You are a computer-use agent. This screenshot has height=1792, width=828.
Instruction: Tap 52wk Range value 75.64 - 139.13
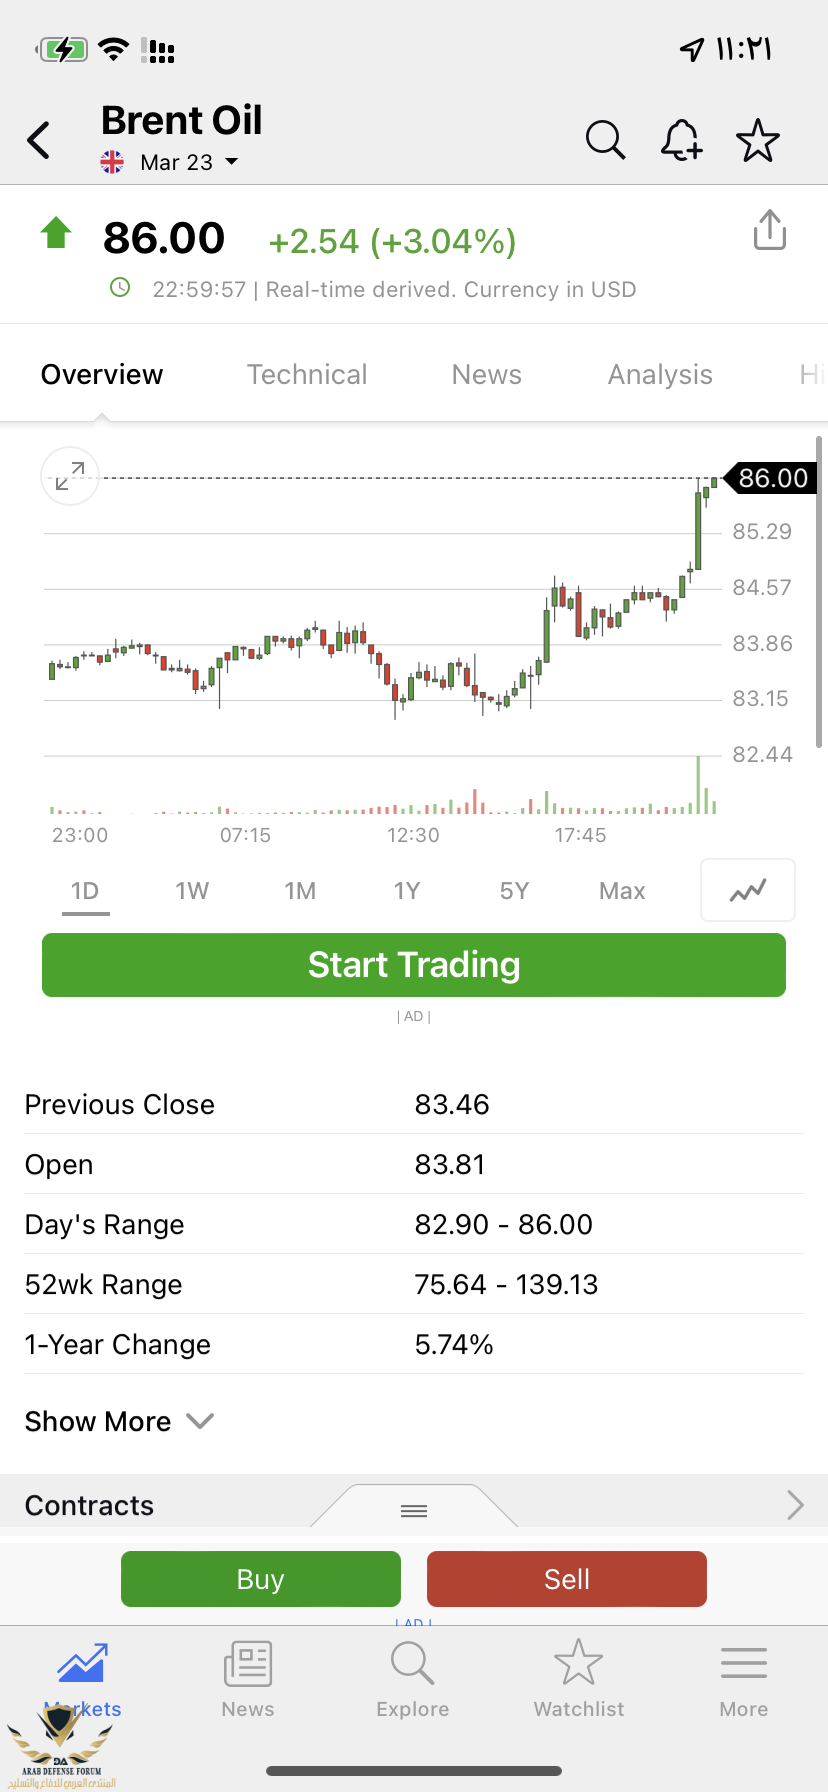(506, 1284)
